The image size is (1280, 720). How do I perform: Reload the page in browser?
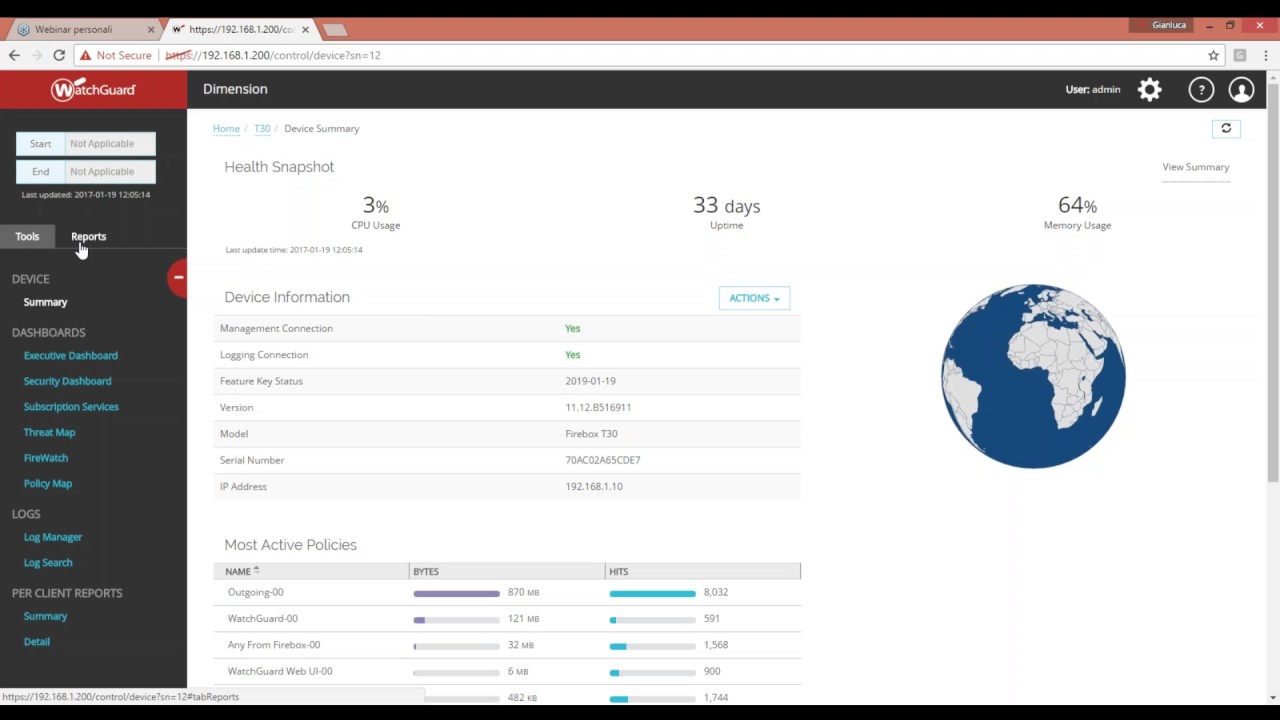pyautogui.click(x=59, y=55)
